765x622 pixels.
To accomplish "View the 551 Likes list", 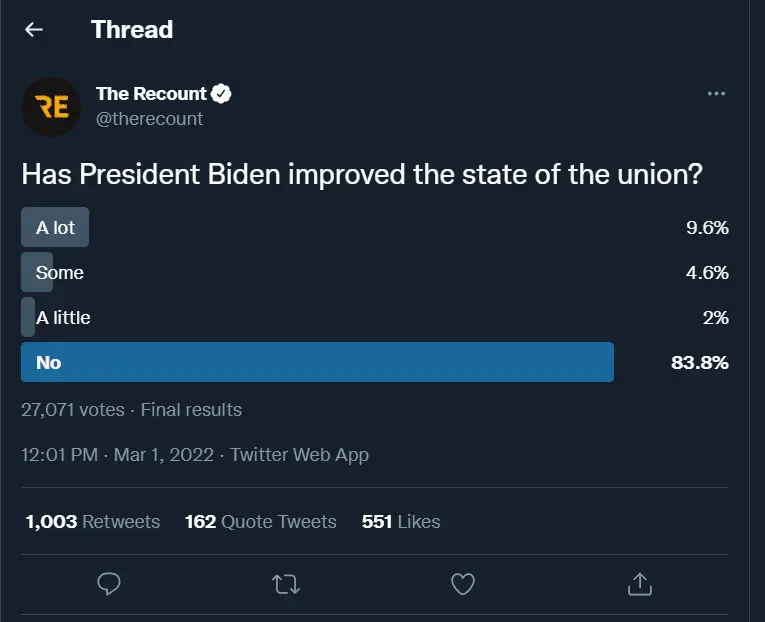I will pos(401,521).
